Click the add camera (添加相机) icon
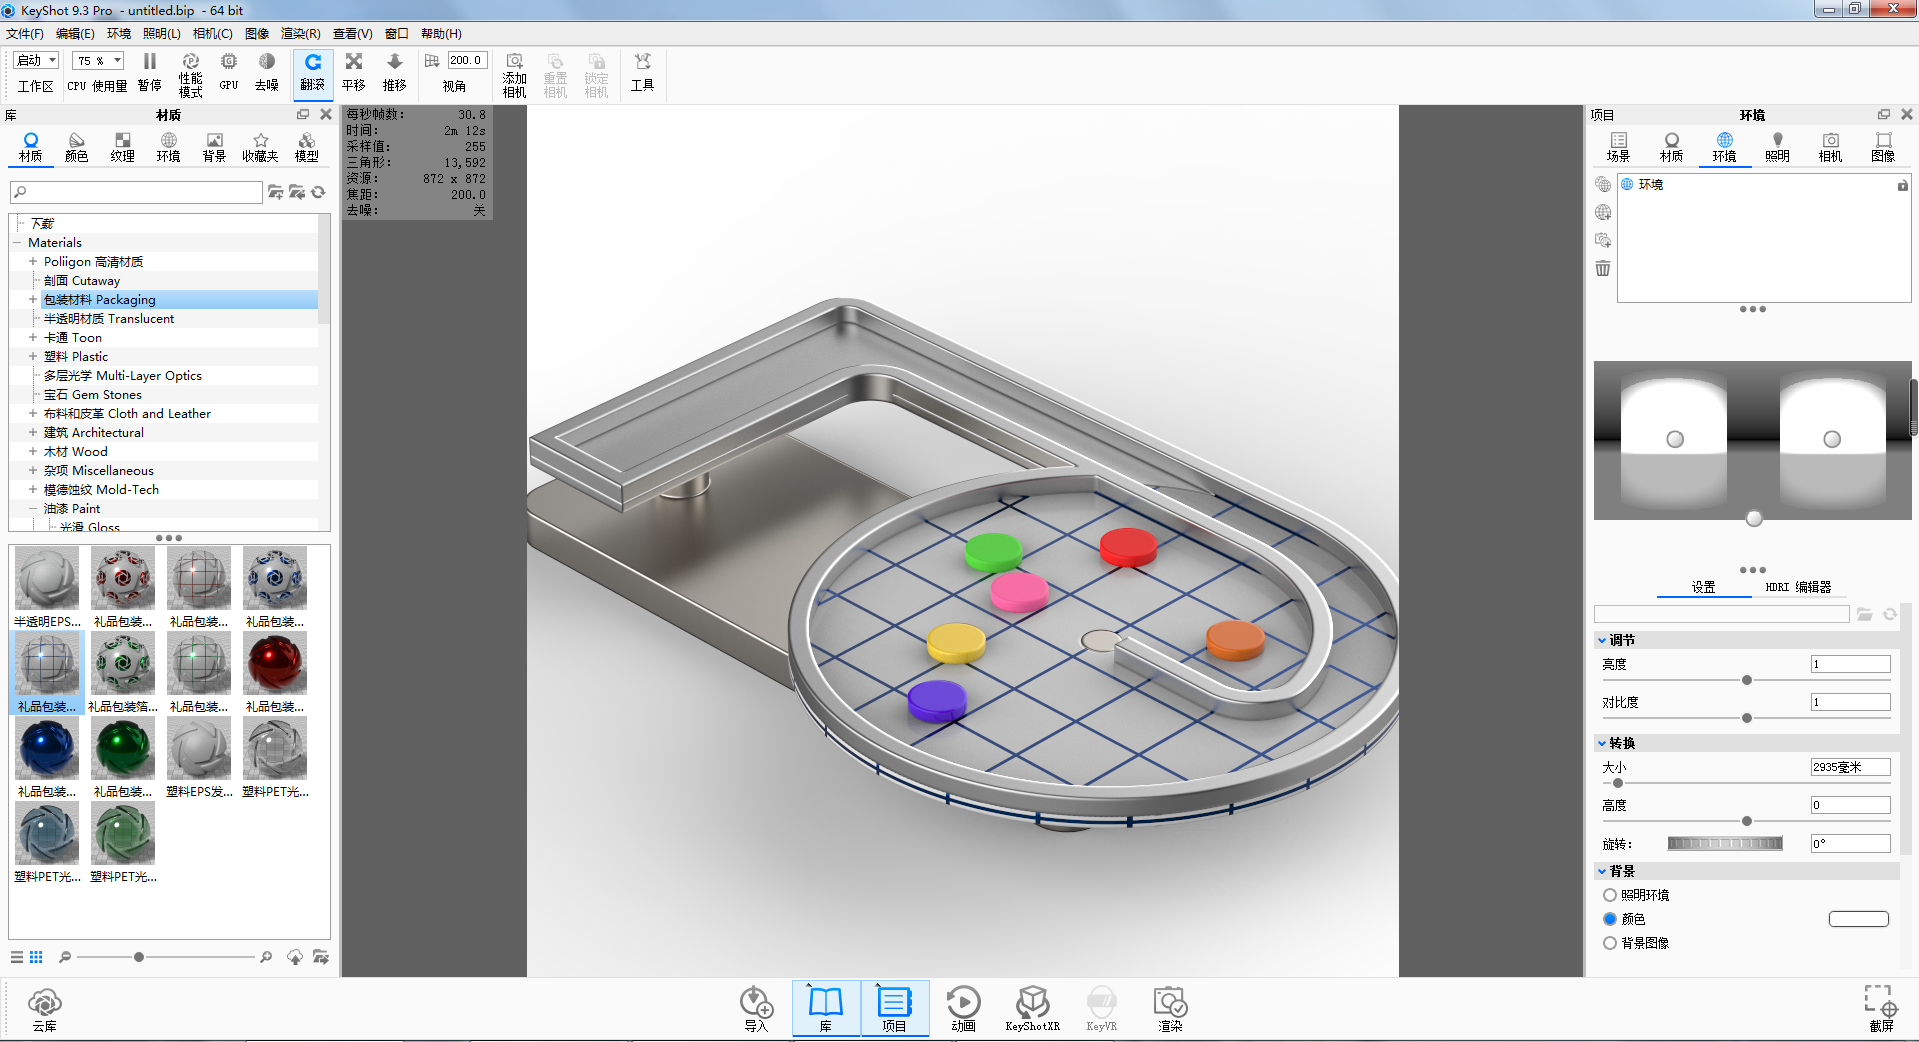 coord(515,75)
